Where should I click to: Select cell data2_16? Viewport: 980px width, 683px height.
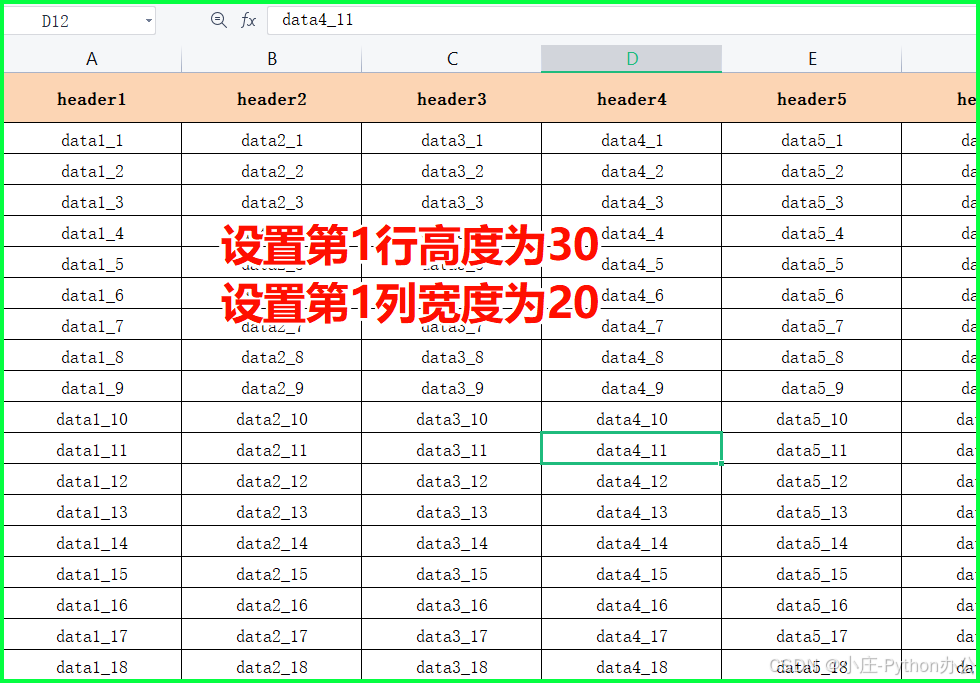pyautogui.click(x=272, y=604)
